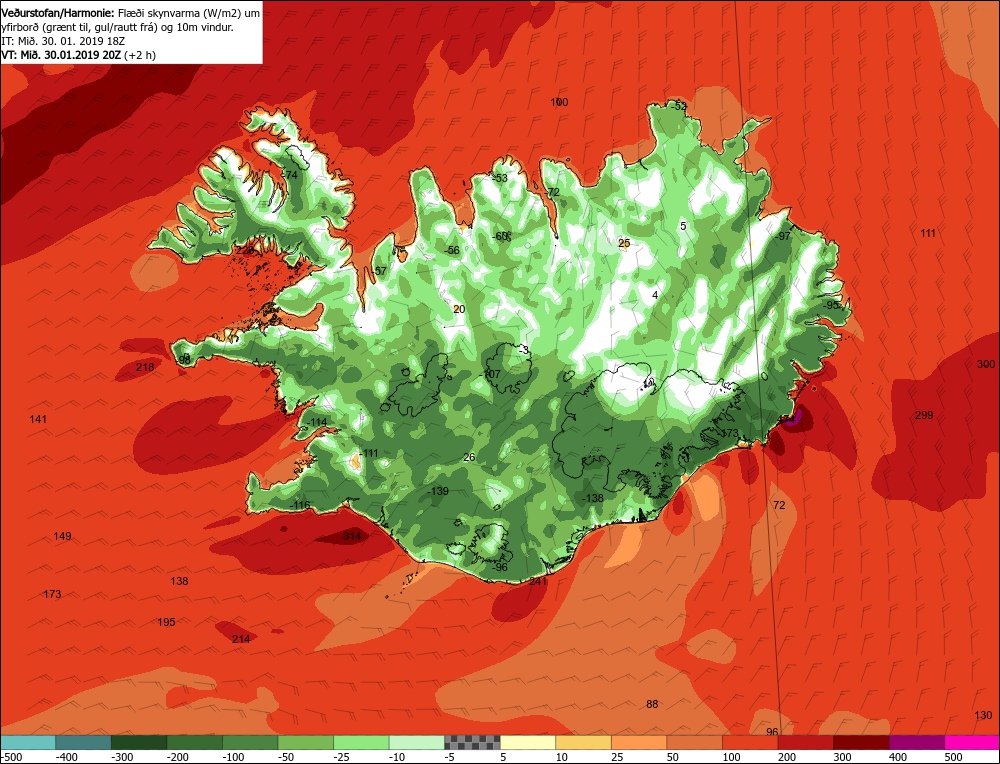Click the -100 legend label
The image size is (1000, 764).
coord(233,757)
